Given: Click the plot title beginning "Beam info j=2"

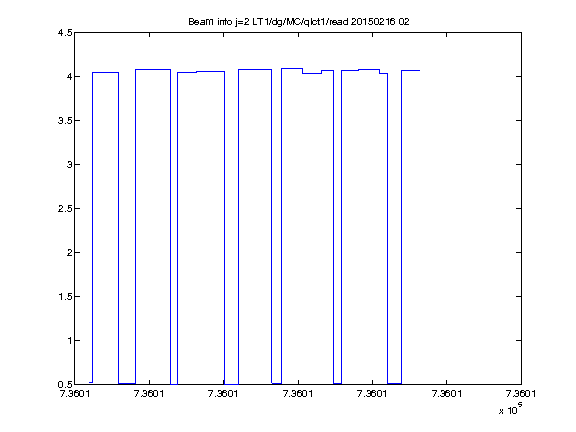Looking at the screenshot, I should pyautogui.click(x=299, y=22).
